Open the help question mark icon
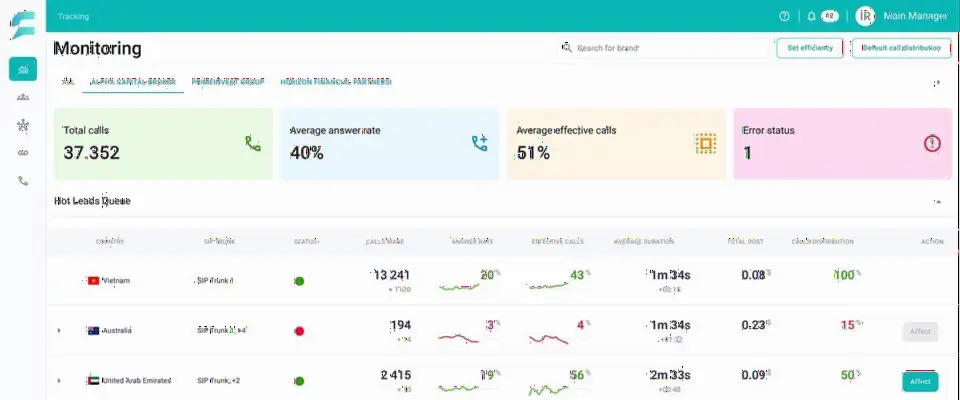960x400 pixels. 784,17
